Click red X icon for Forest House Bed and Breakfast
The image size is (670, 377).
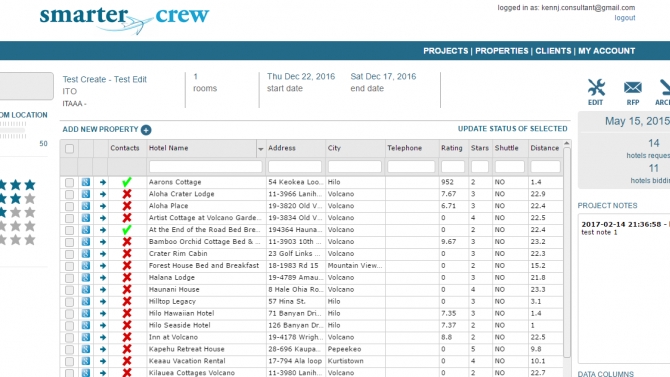tap(127, 266)
